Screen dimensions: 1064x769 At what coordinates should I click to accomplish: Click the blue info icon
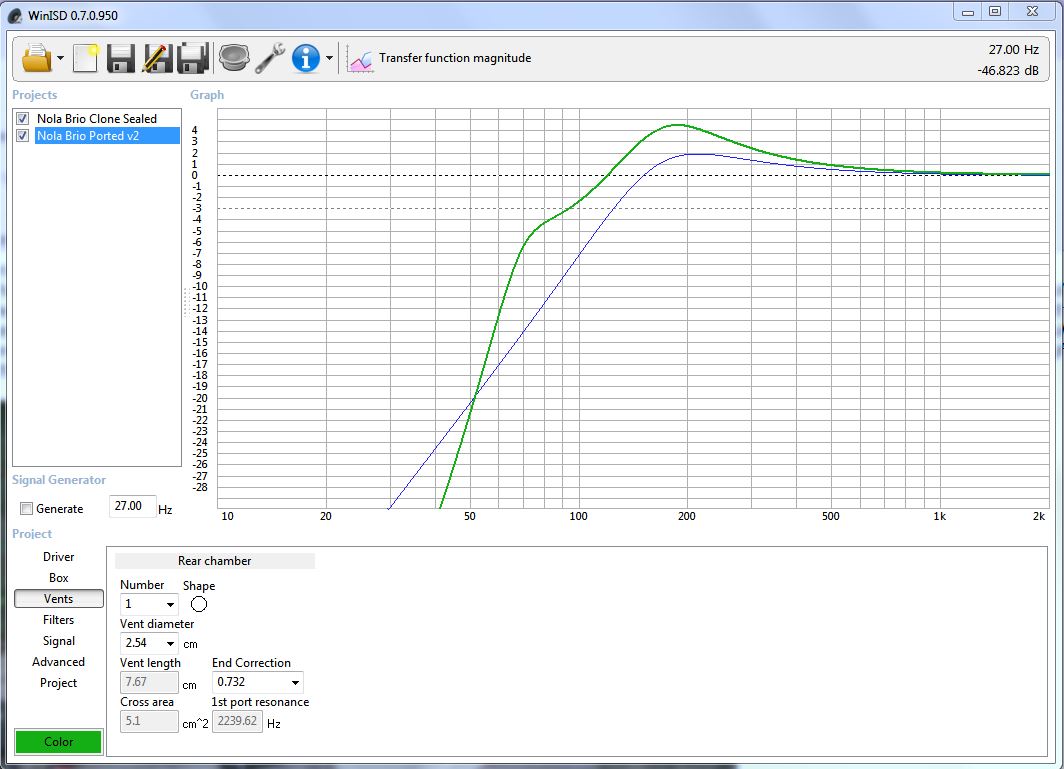coord(305,58)
